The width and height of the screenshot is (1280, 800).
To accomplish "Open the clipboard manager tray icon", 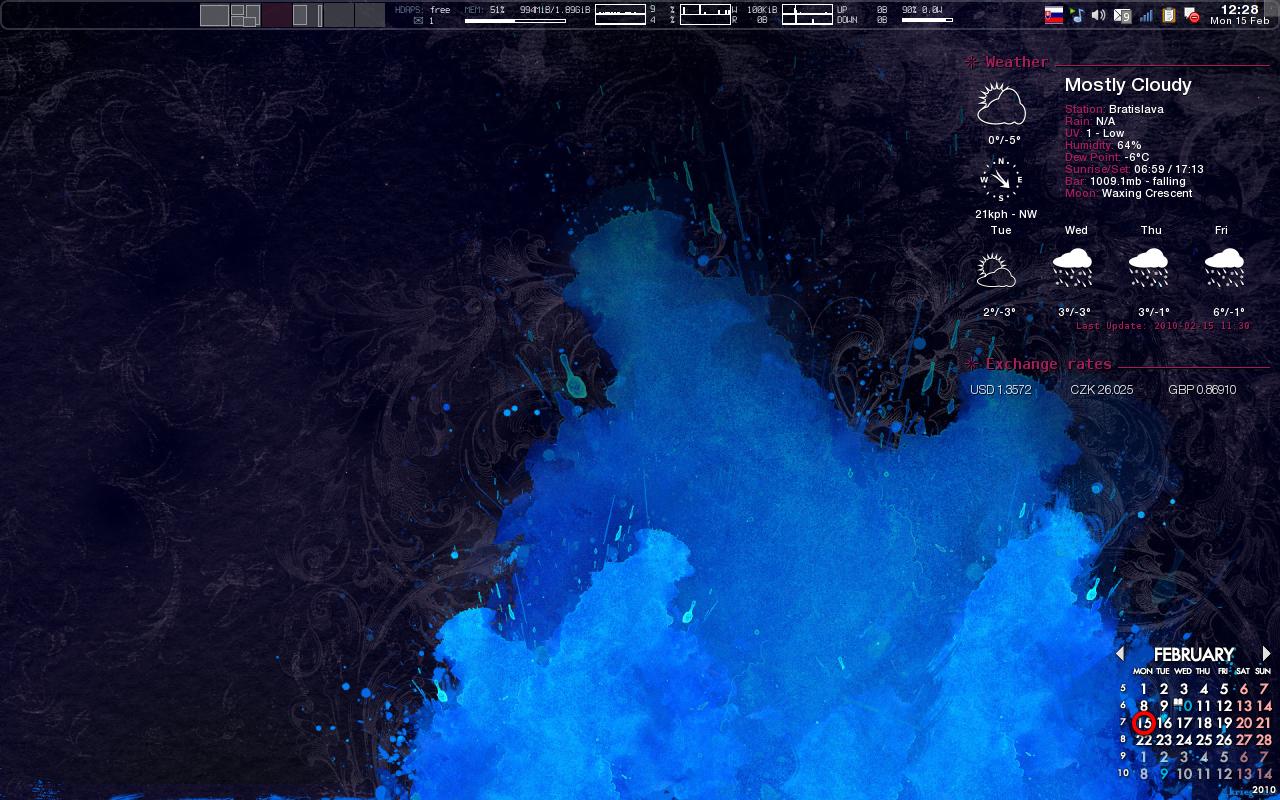I will [x=1169, y=15].
